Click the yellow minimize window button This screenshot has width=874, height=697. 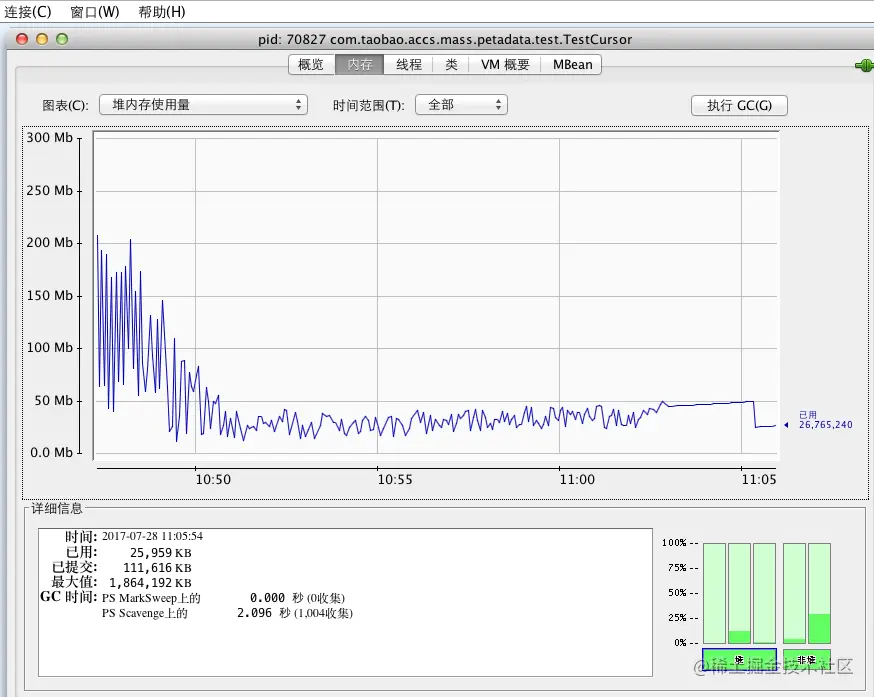pyautogui.click(x=42, y=39)
